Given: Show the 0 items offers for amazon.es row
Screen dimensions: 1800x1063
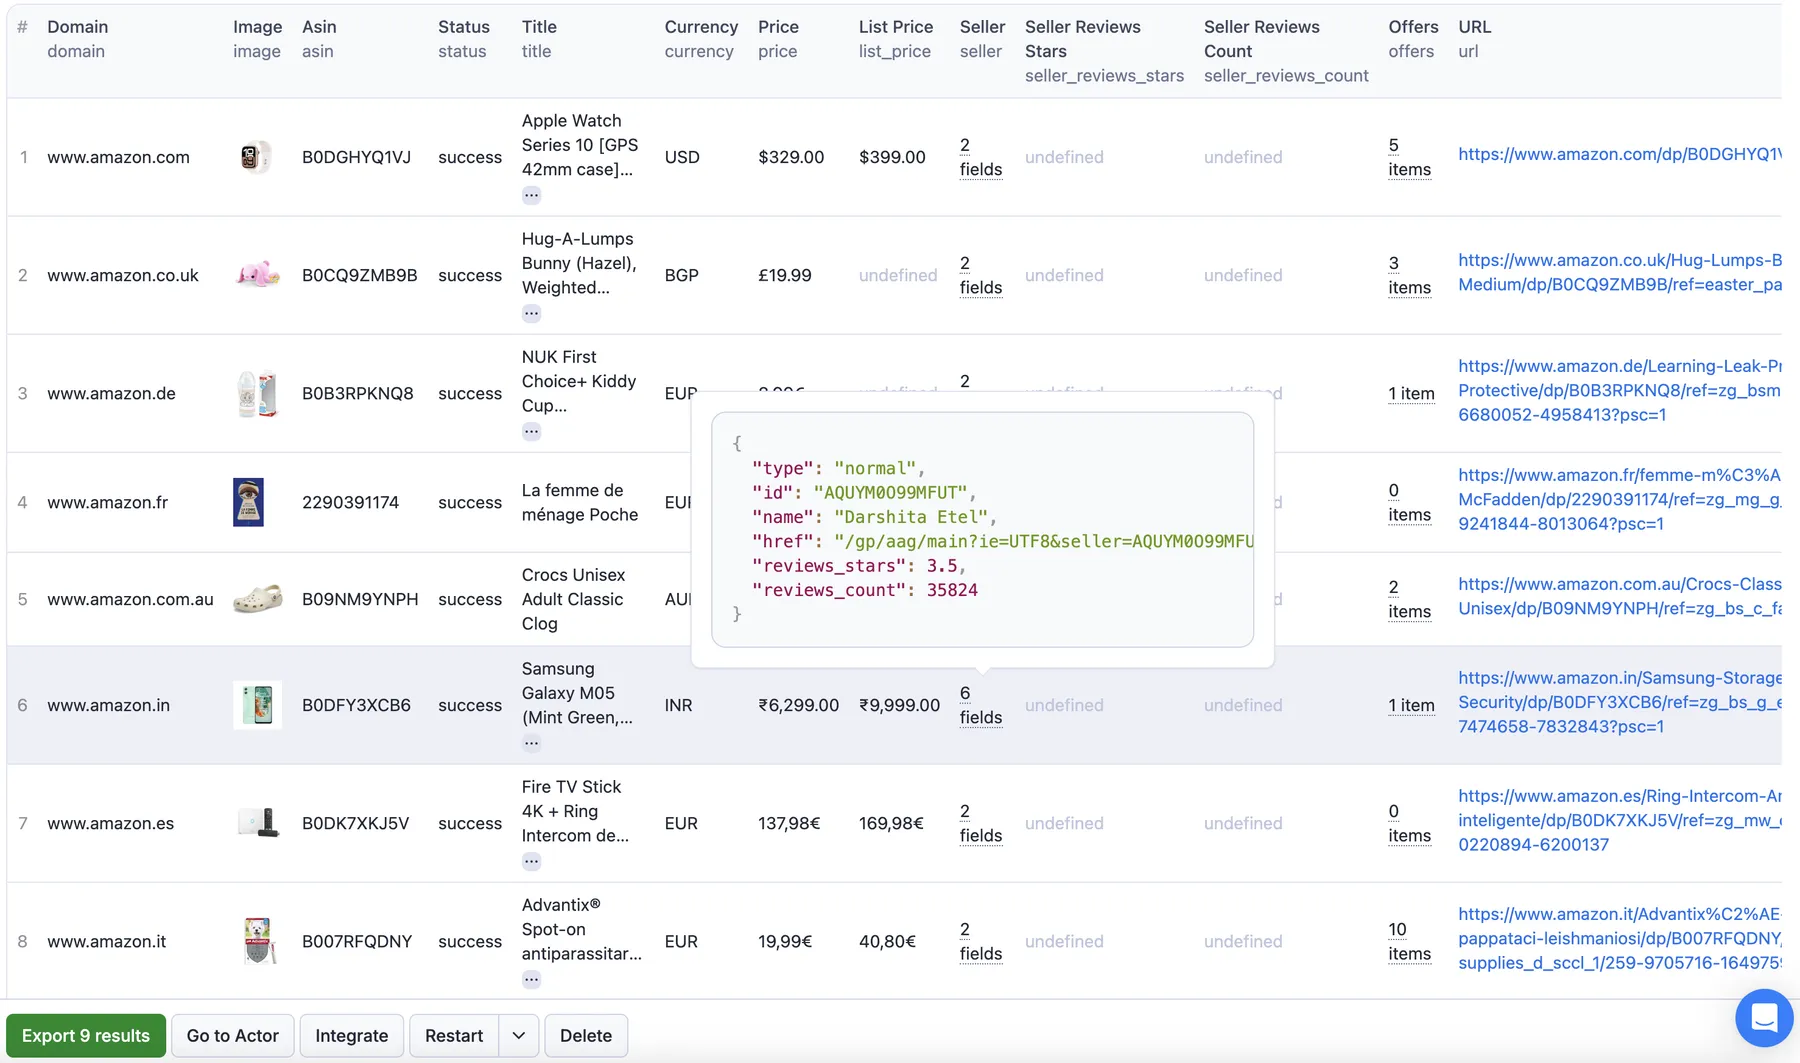Looking at the screenshot, I should coord(1409,823).
